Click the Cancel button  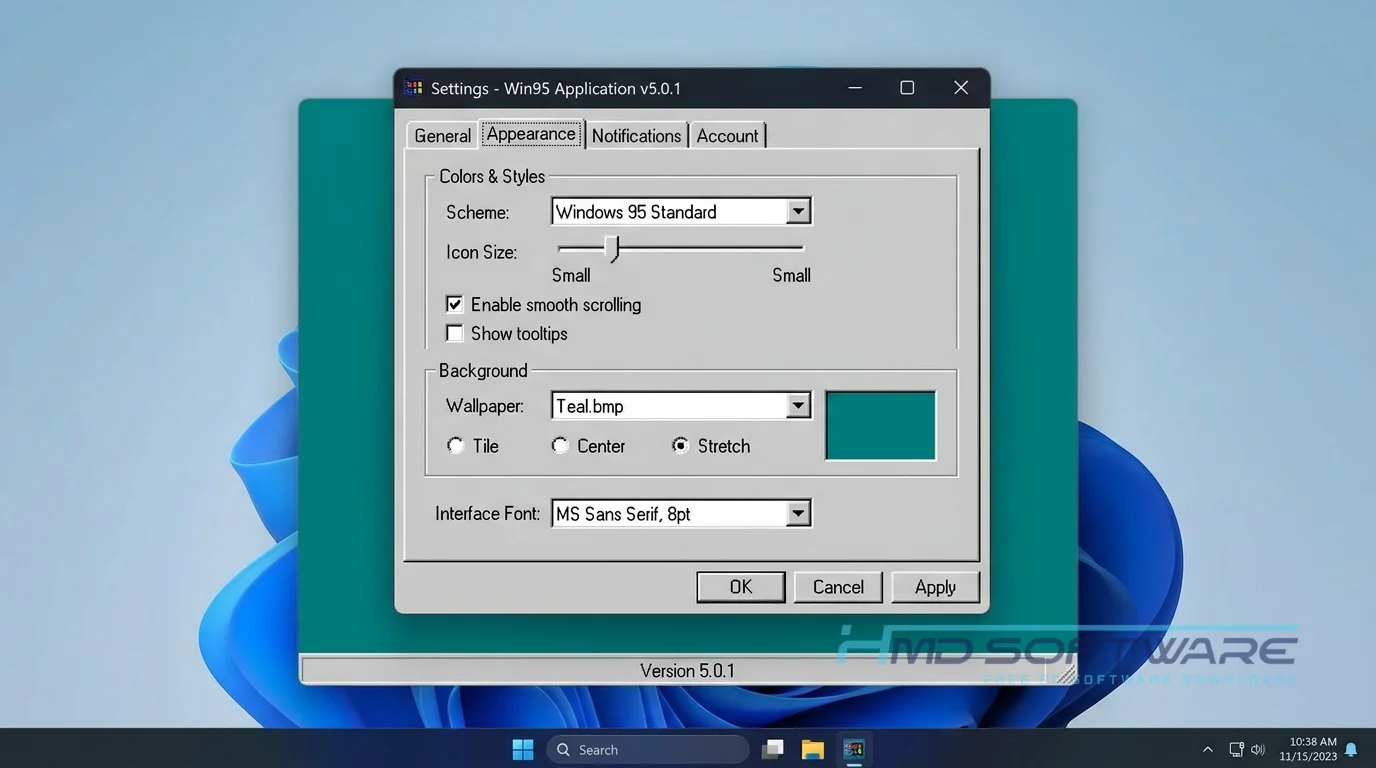(838, 587)
